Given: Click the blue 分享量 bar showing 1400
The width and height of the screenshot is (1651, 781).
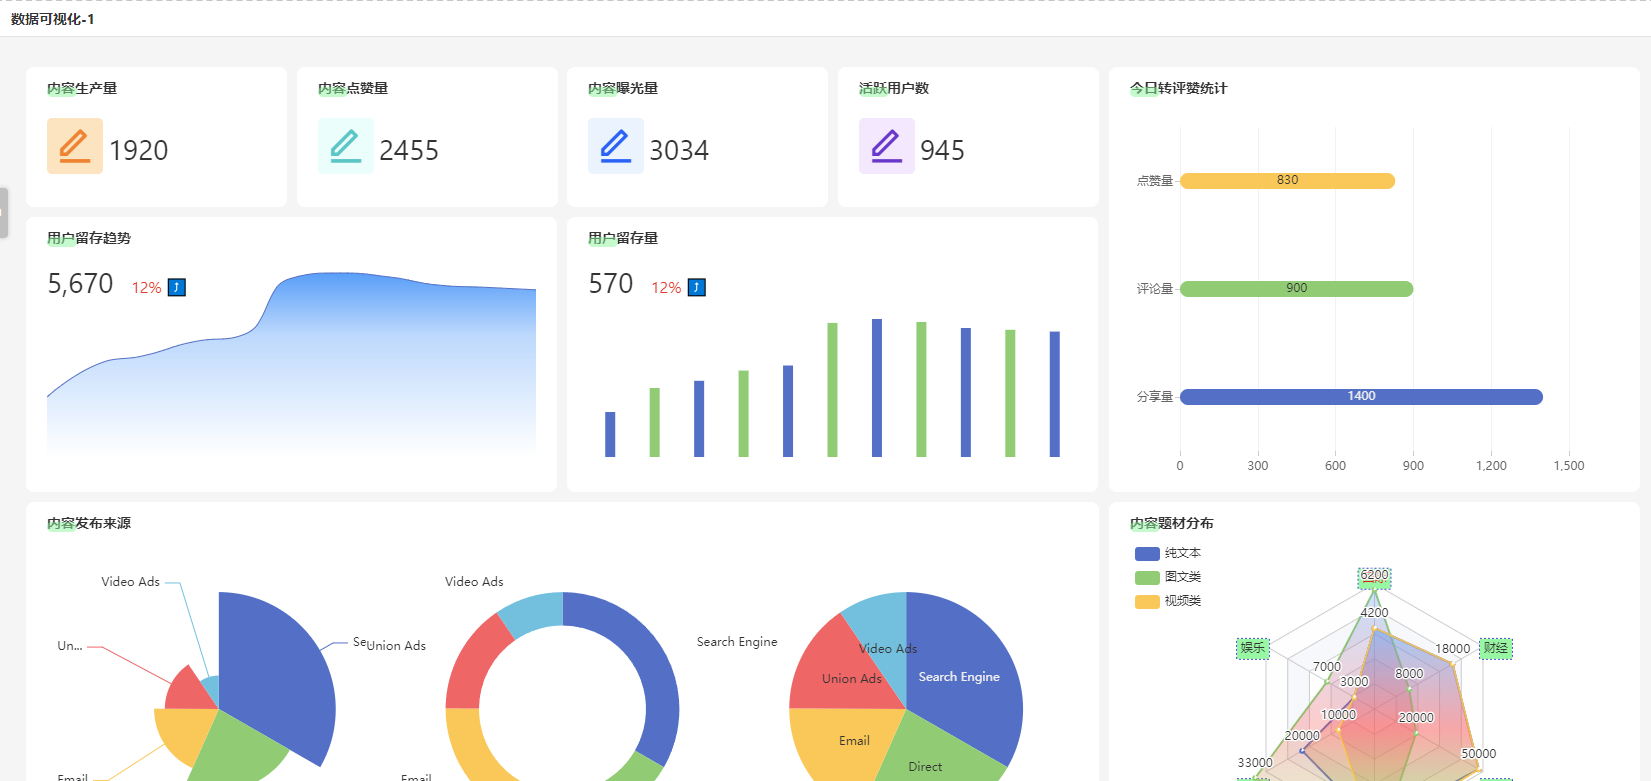Looking at the screenshot, I should pos(1361,397).
